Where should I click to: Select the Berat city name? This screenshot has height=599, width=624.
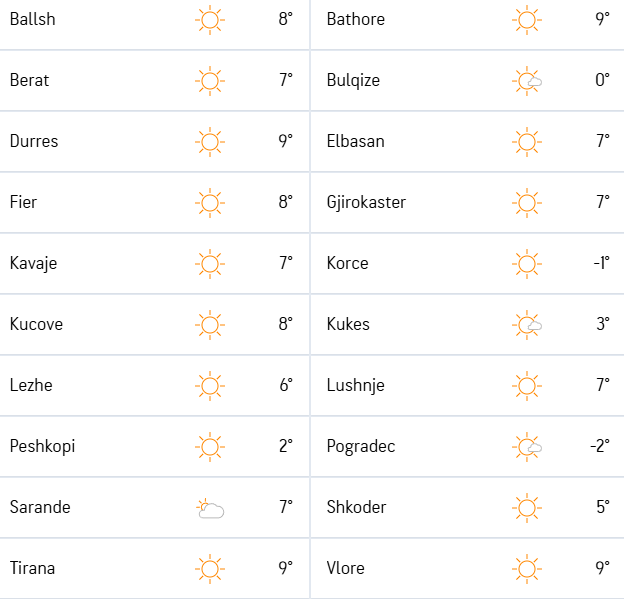29,80
